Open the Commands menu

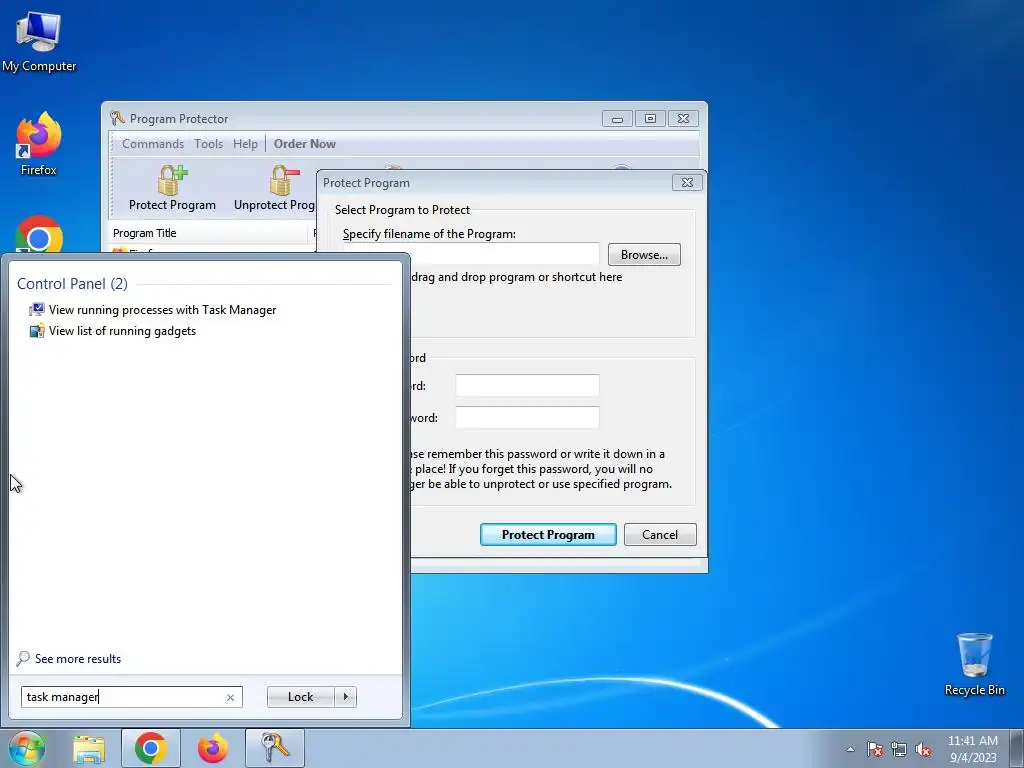[x=153, y=144]
